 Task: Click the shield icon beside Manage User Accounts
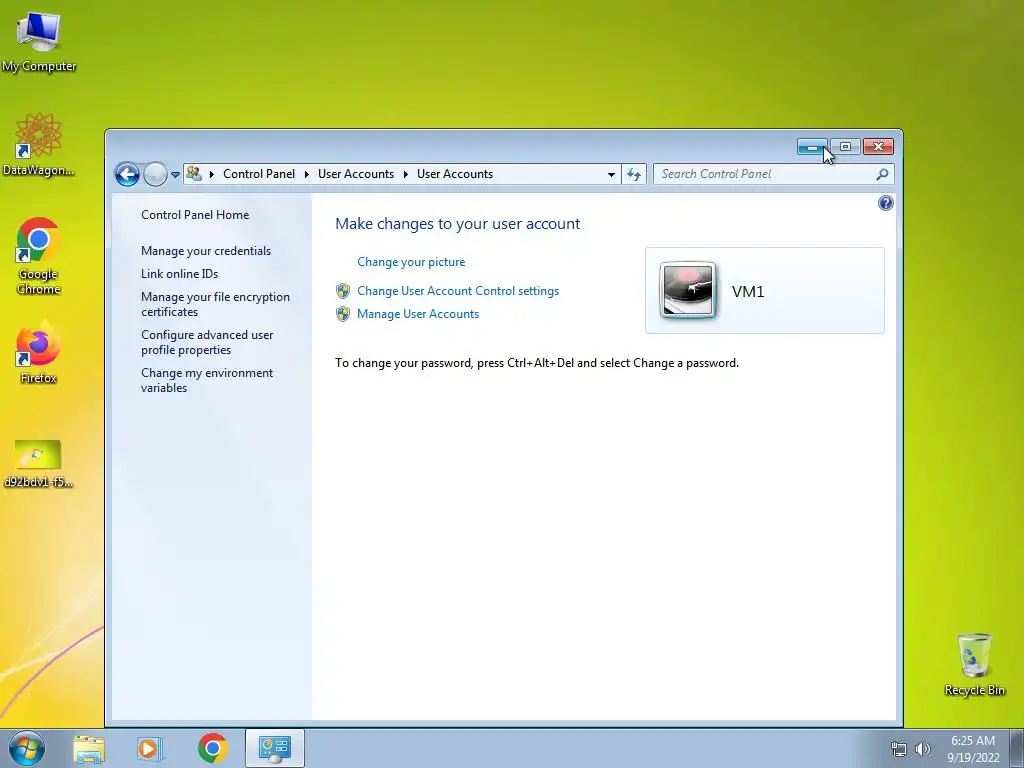[343, 314]
